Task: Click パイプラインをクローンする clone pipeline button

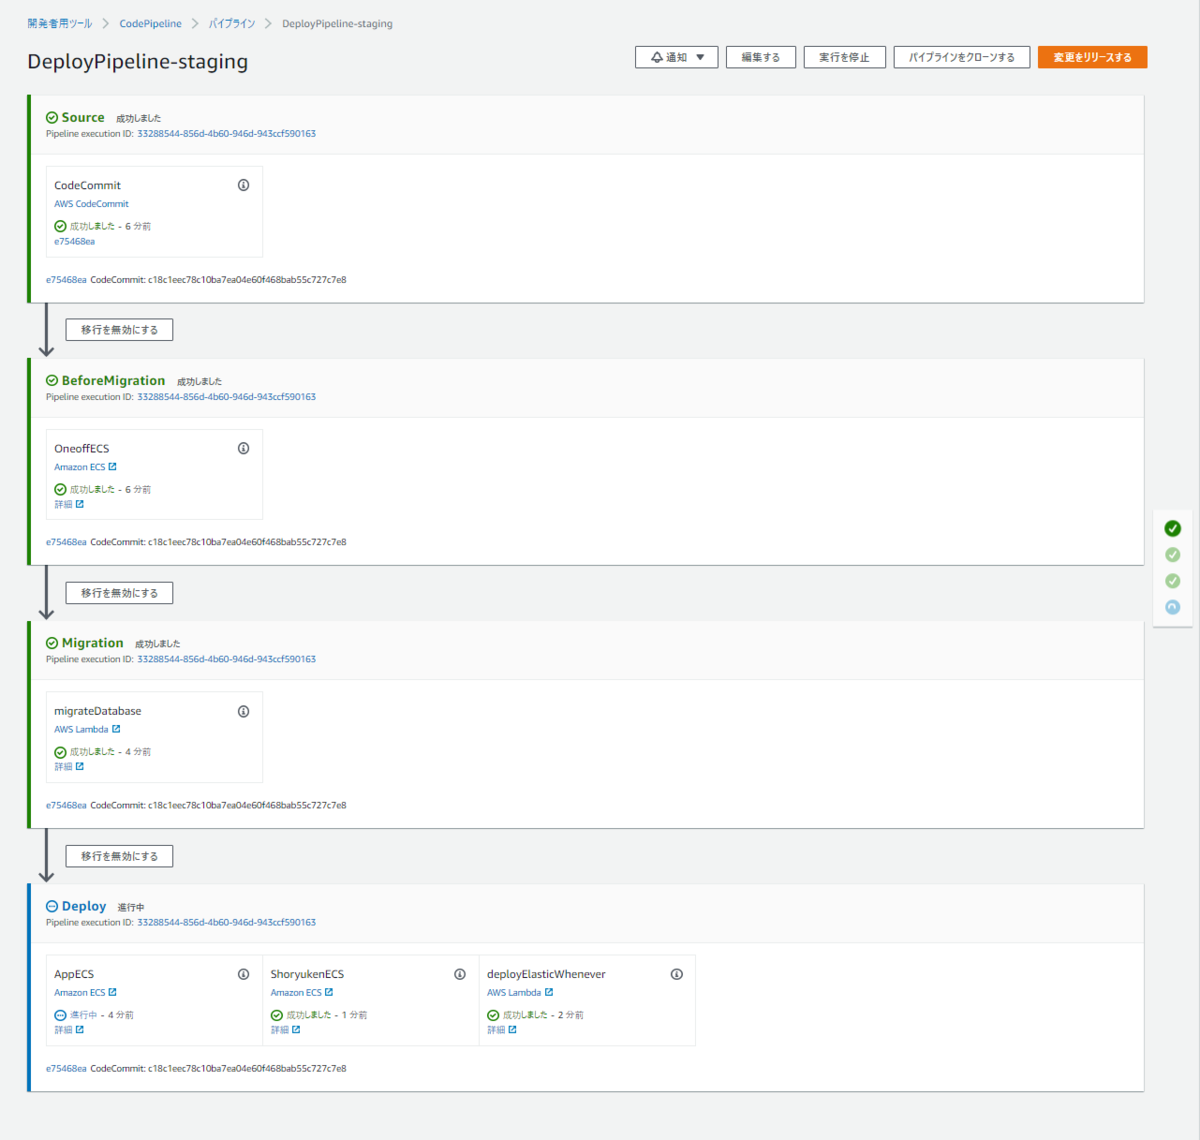Action: 962,57
